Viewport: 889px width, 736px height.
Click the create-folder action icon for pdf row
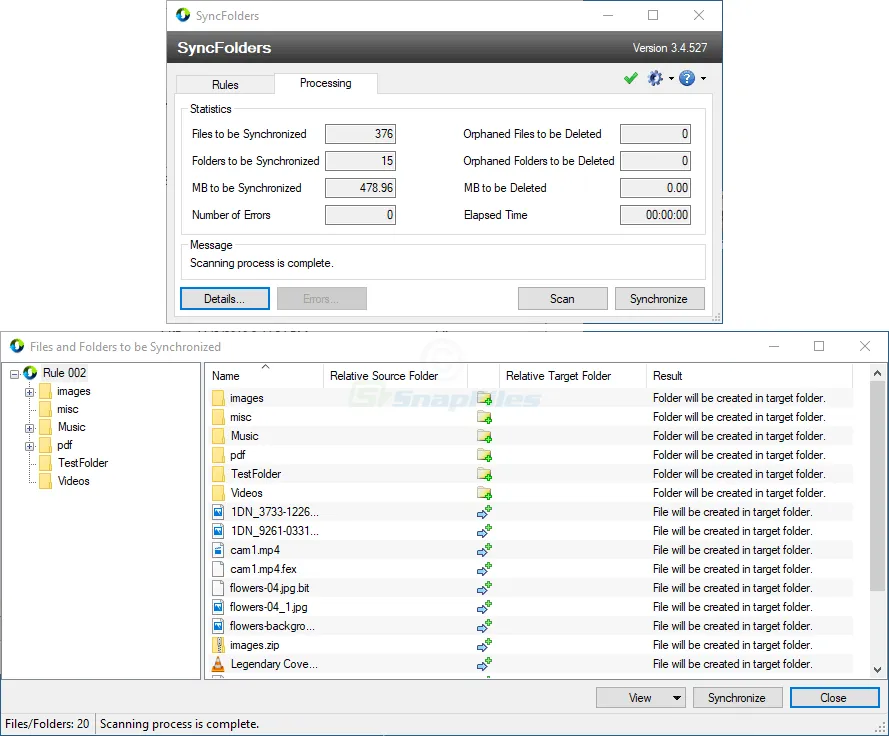click(484, 456)
